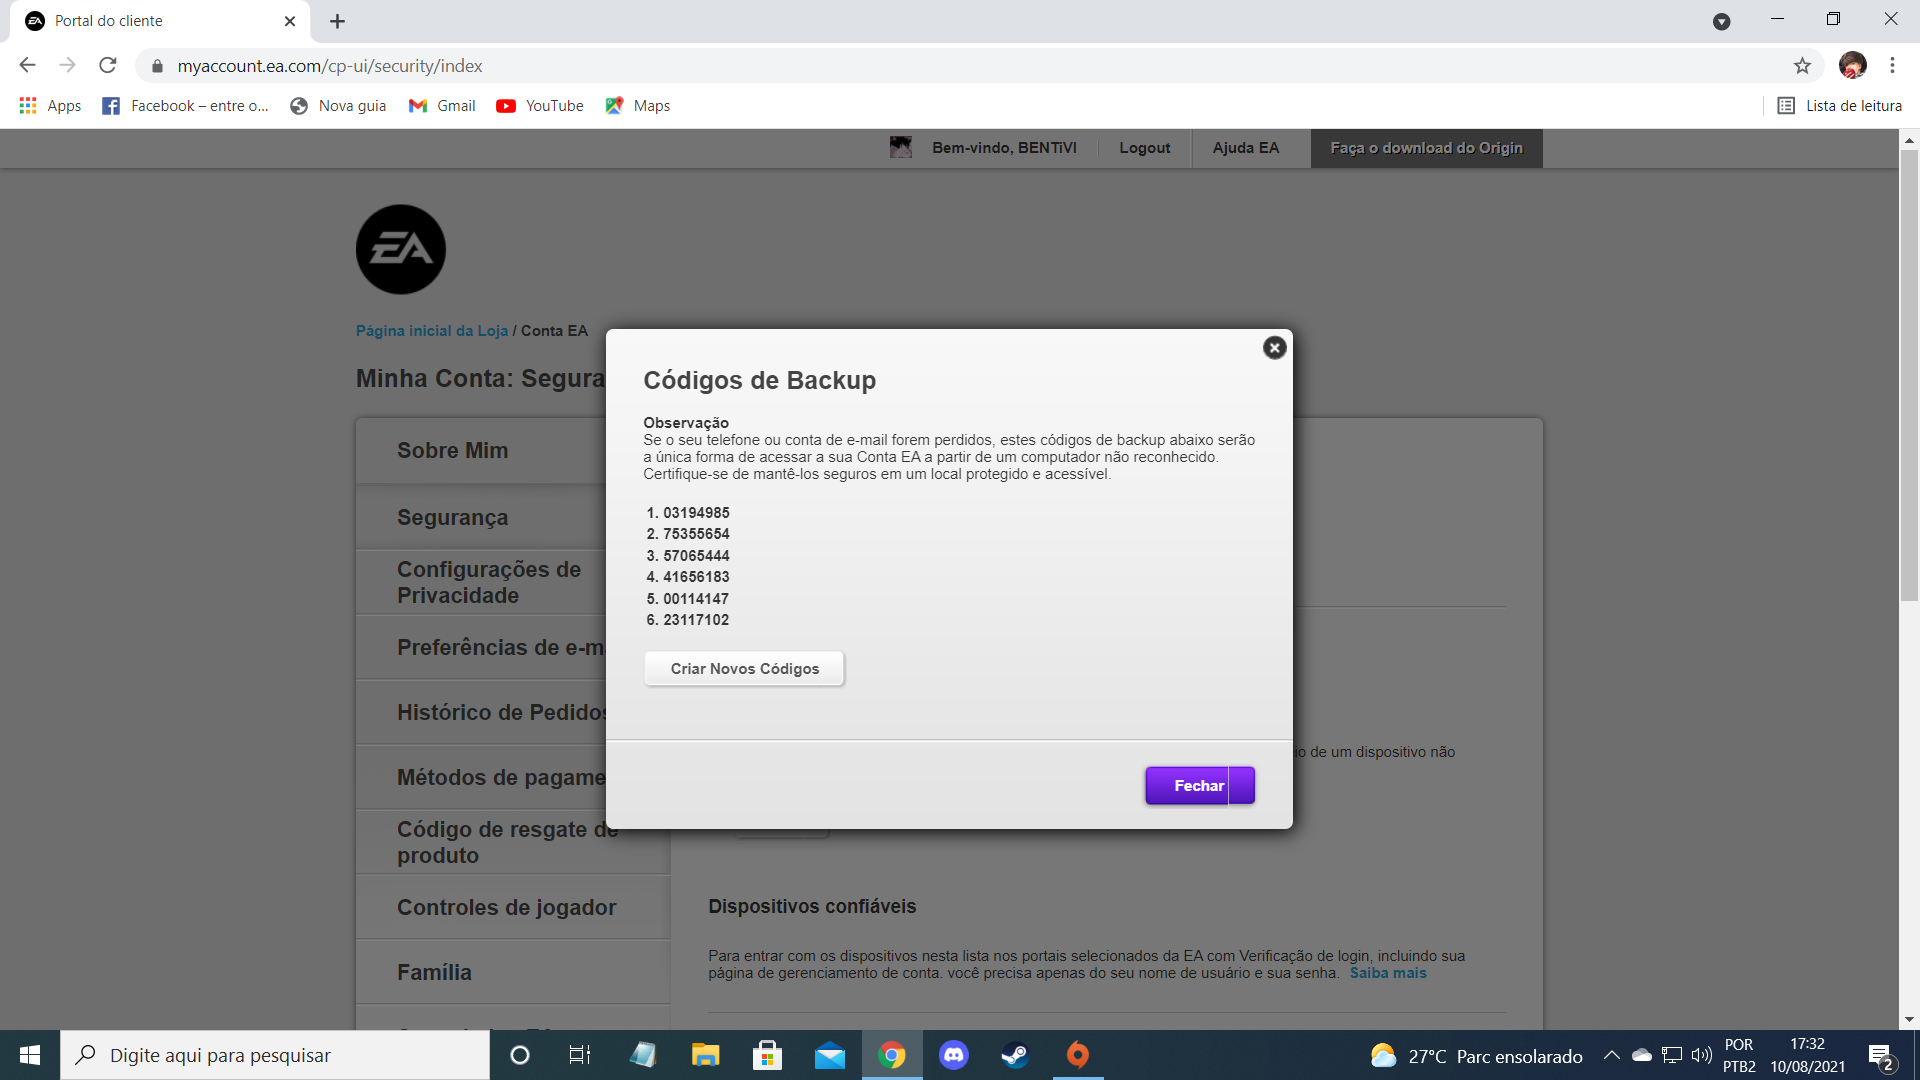The height and width of the screenshot is (1080, 1920).
Task: Click the page scrollbar thumb
Action: 1909,375
